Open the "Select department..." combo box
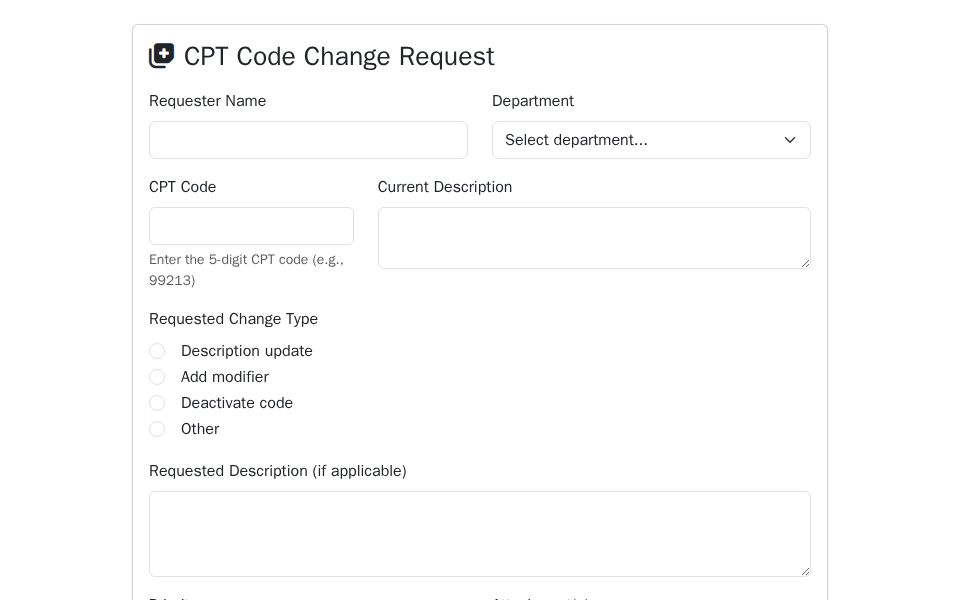 tap(651, 140)
